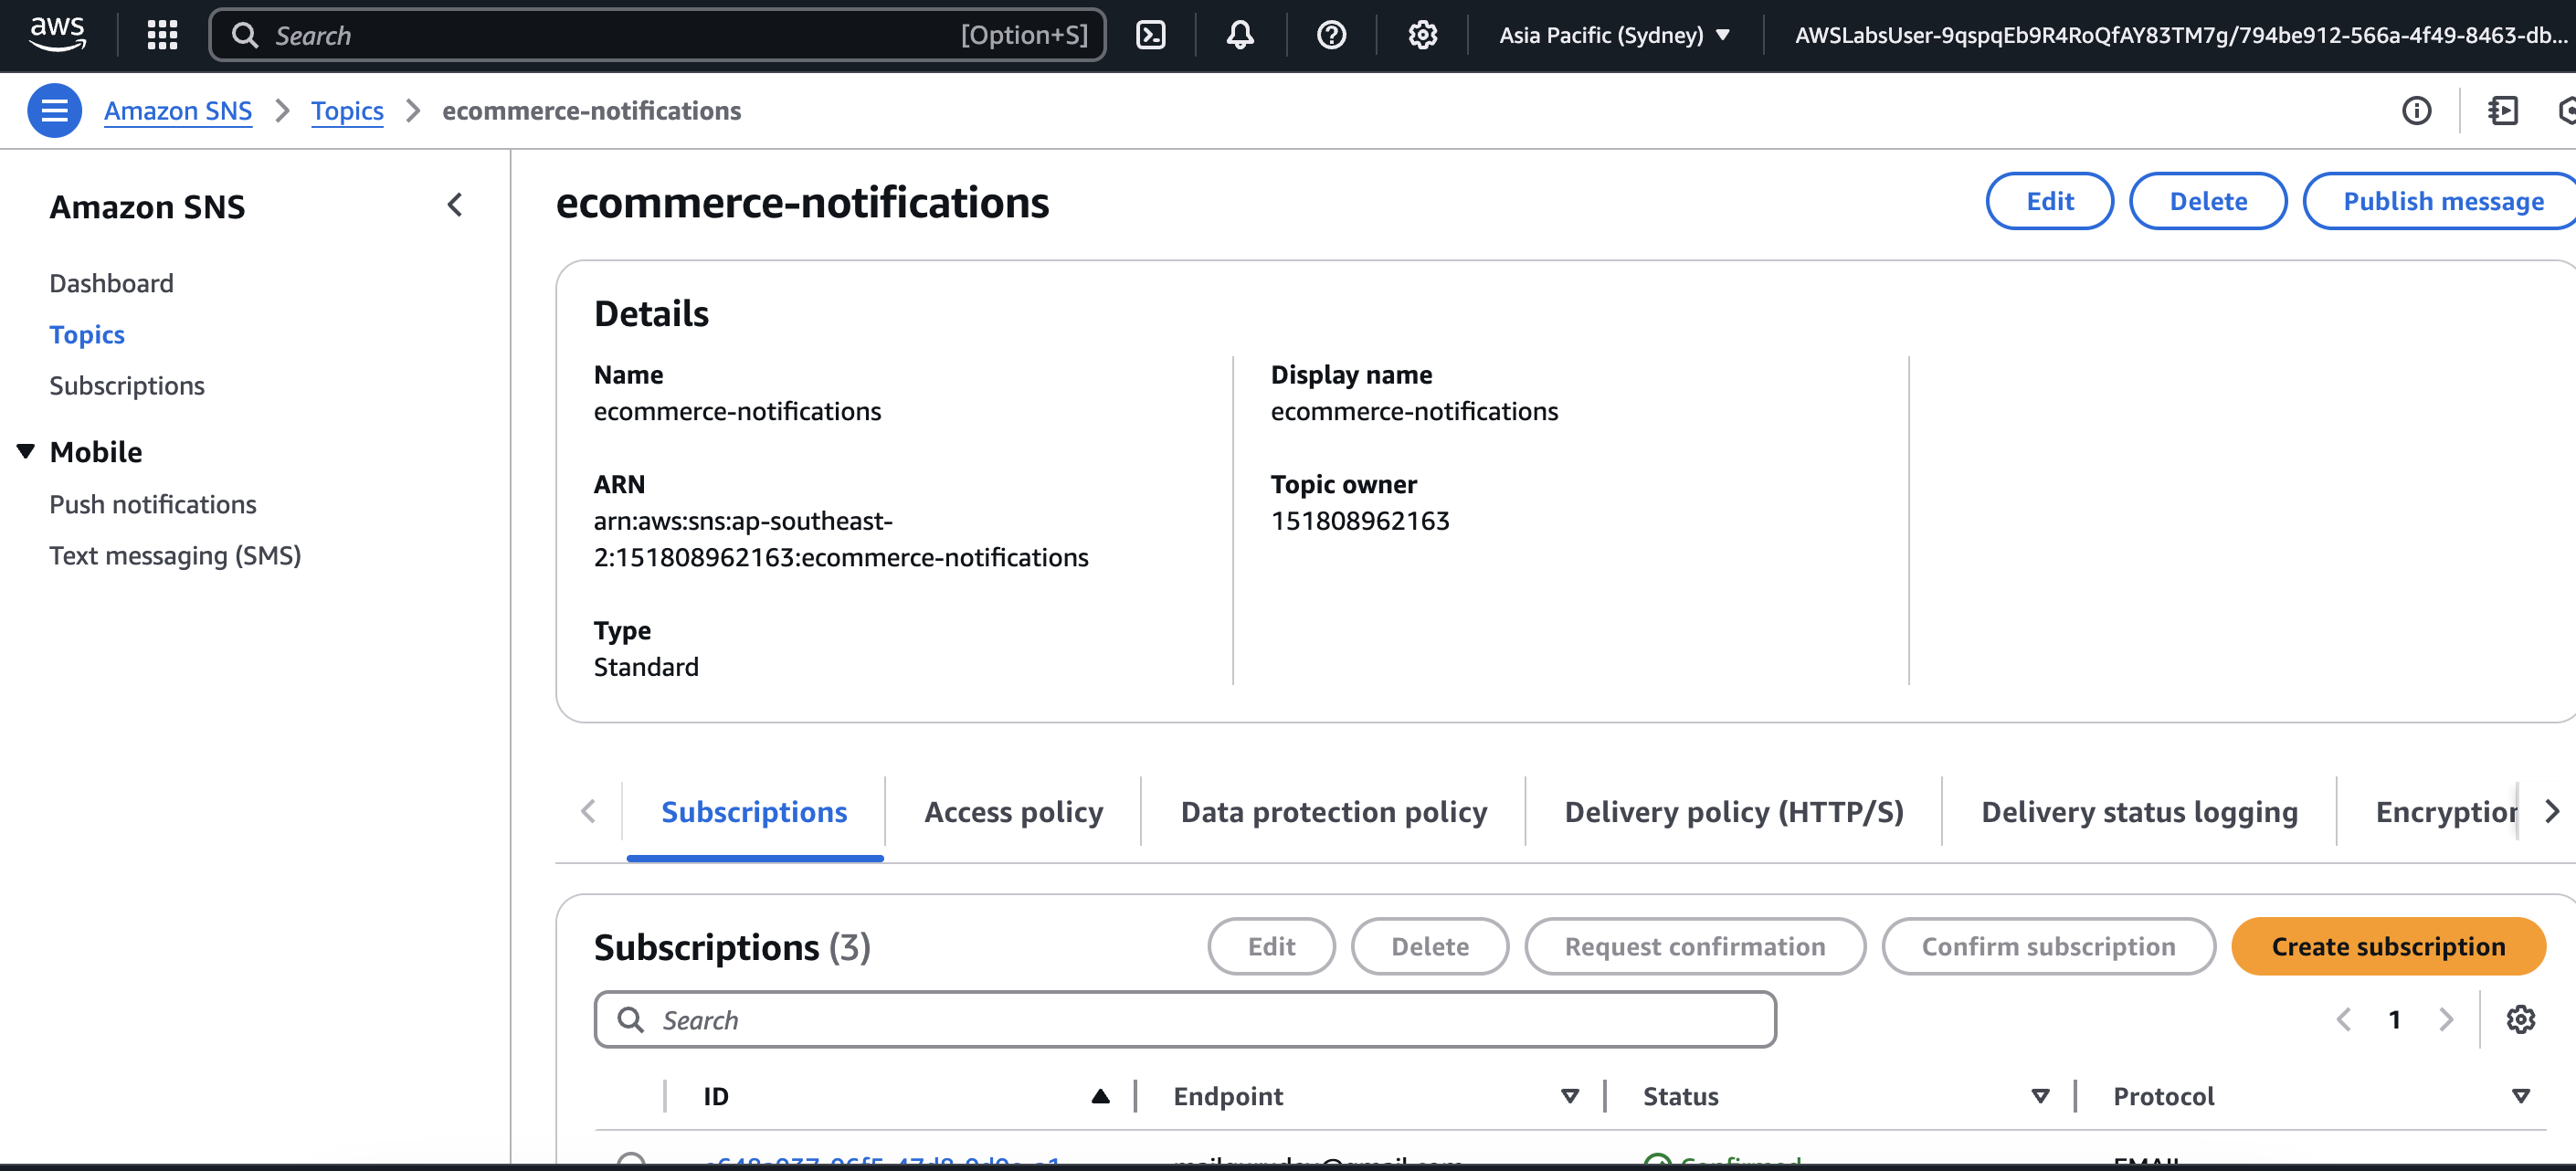
Task: Show more tabs with right arrow
Action: [x=2551, y=811]
